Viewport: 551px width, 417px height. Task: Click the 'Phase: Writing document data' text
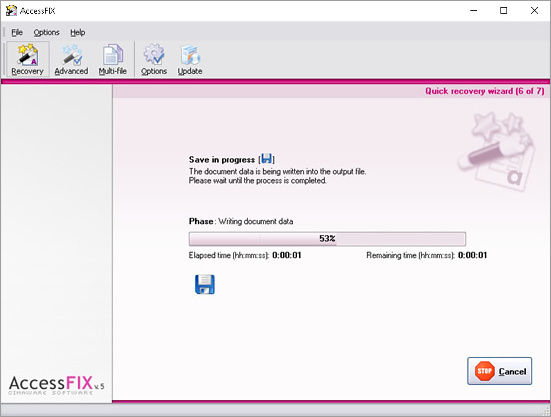(x=241, y=221)
